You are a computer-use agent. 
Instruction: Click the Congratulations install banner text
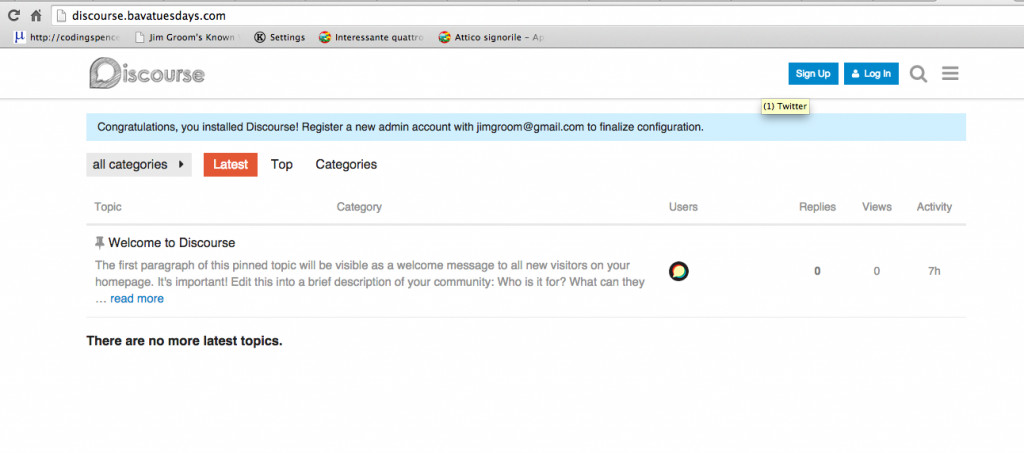click(400, 127)
